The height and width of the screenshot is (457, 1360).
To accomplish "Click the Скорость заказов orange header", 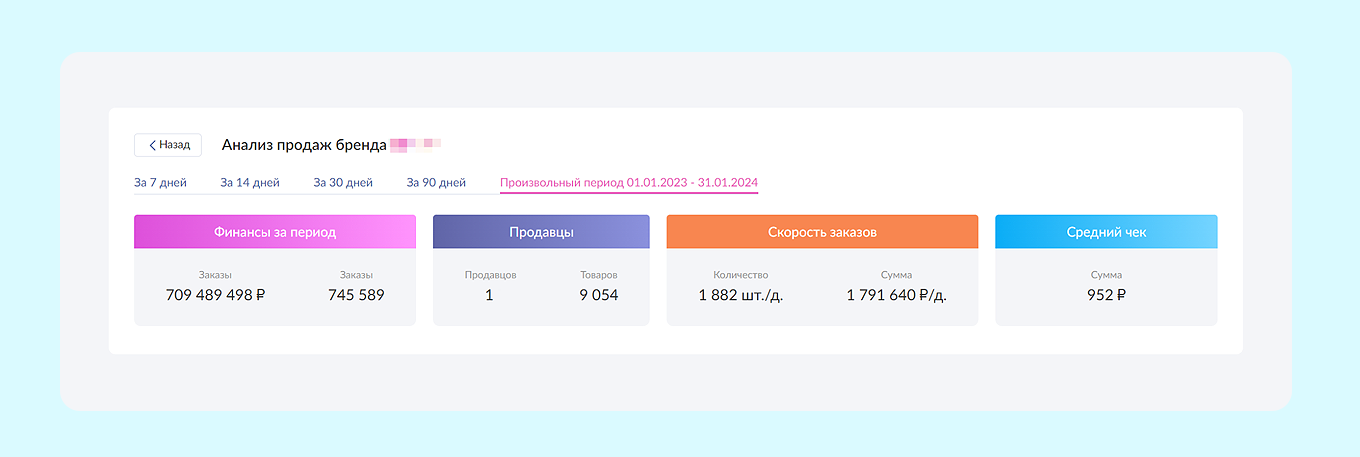I will pos(822,232).
